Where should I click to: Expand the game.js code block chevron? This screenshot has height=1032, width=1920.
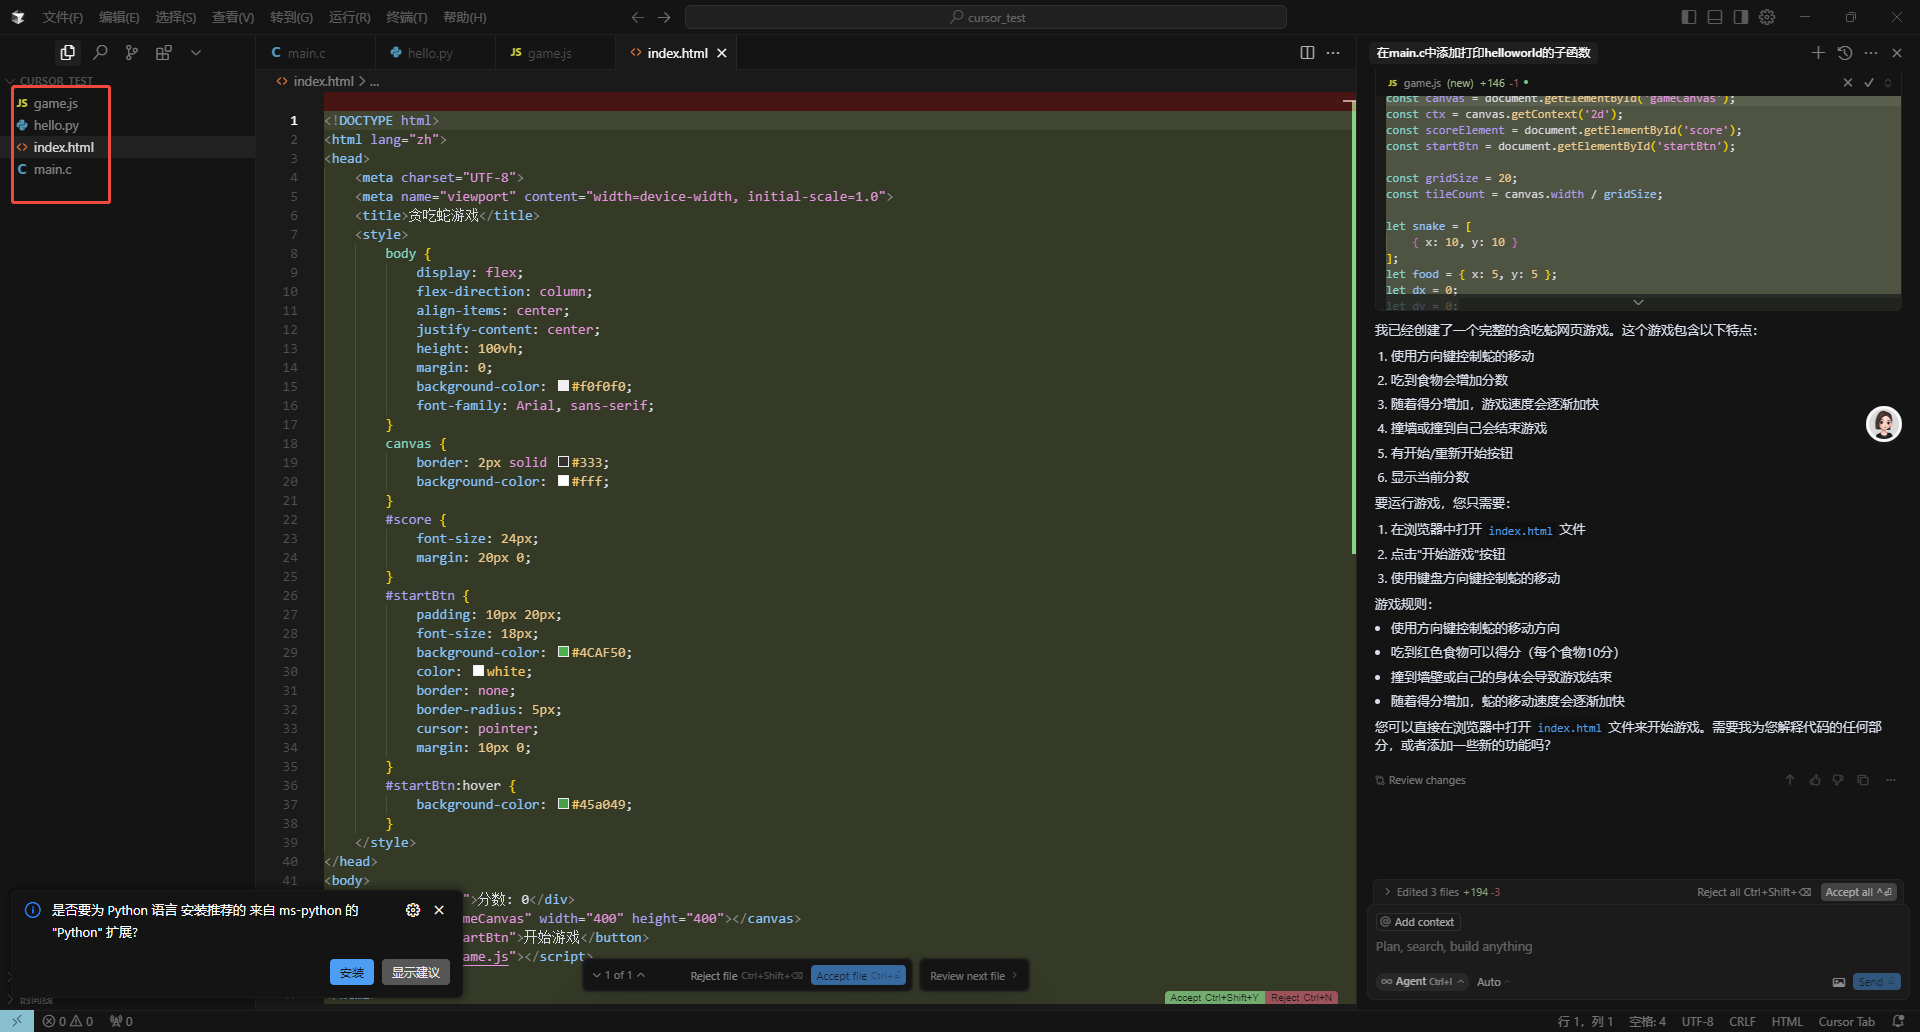click(1638, 302)
